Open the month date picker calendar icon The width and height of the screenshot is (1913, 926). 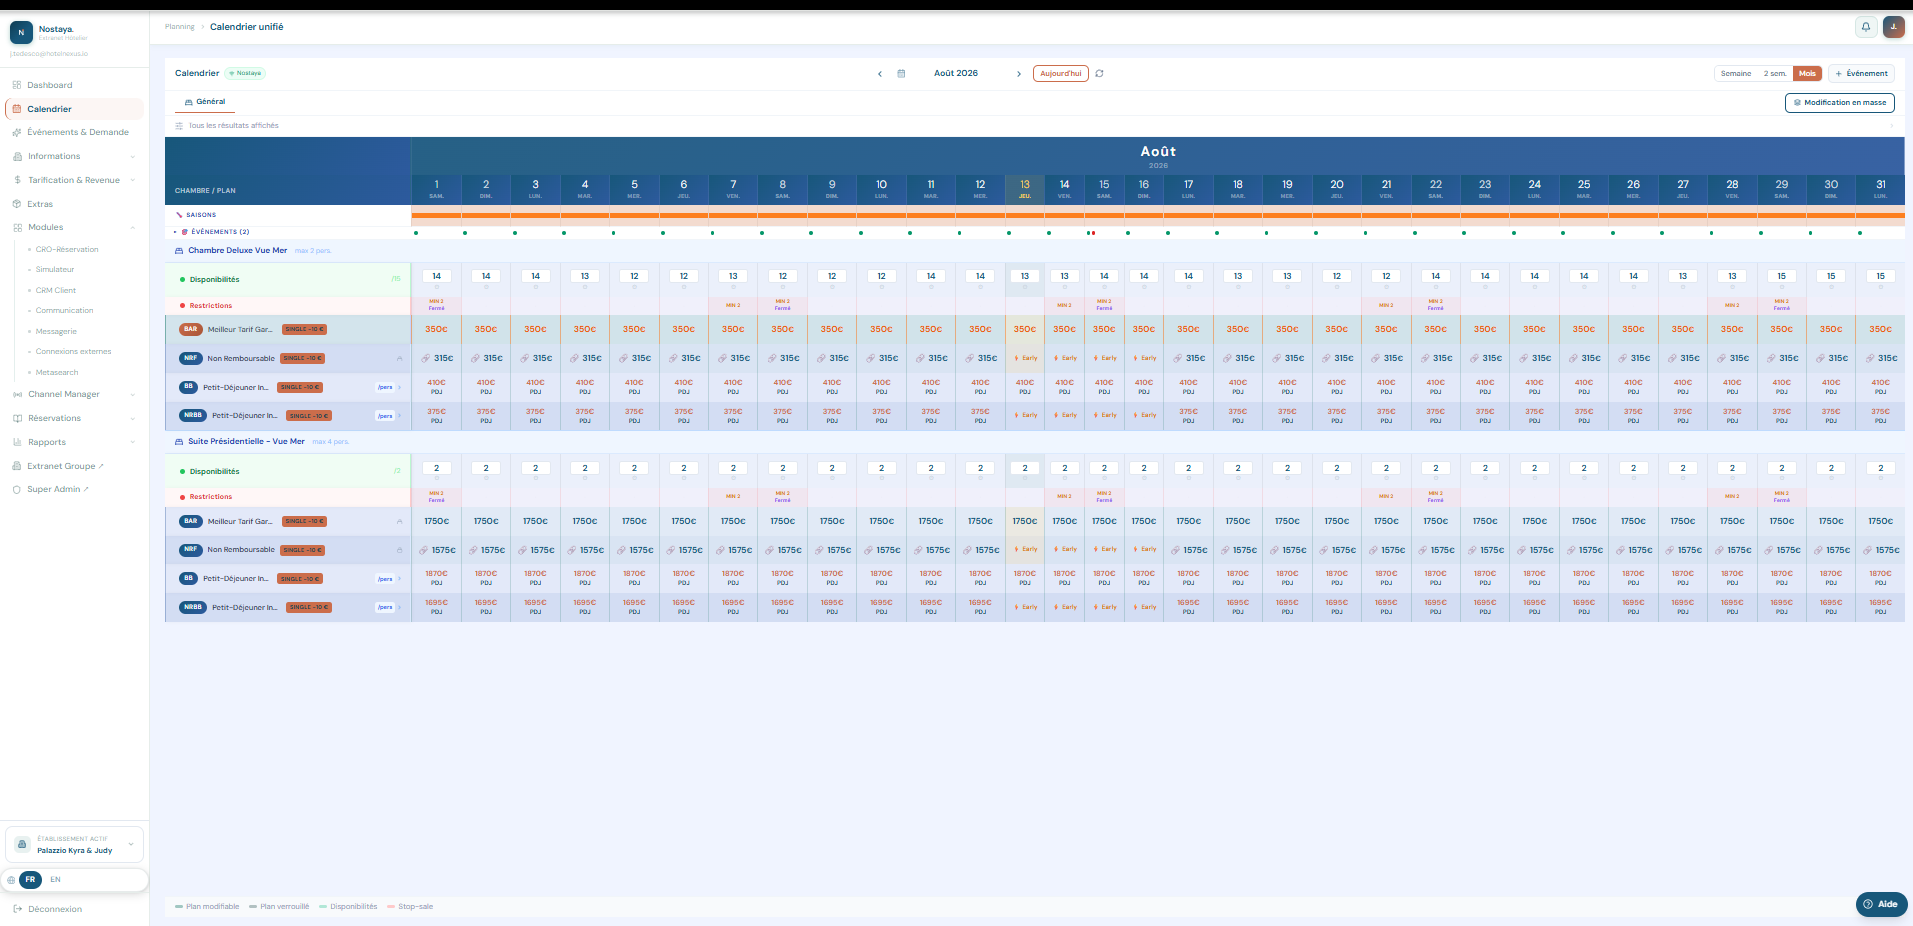(x=901, y=74)
